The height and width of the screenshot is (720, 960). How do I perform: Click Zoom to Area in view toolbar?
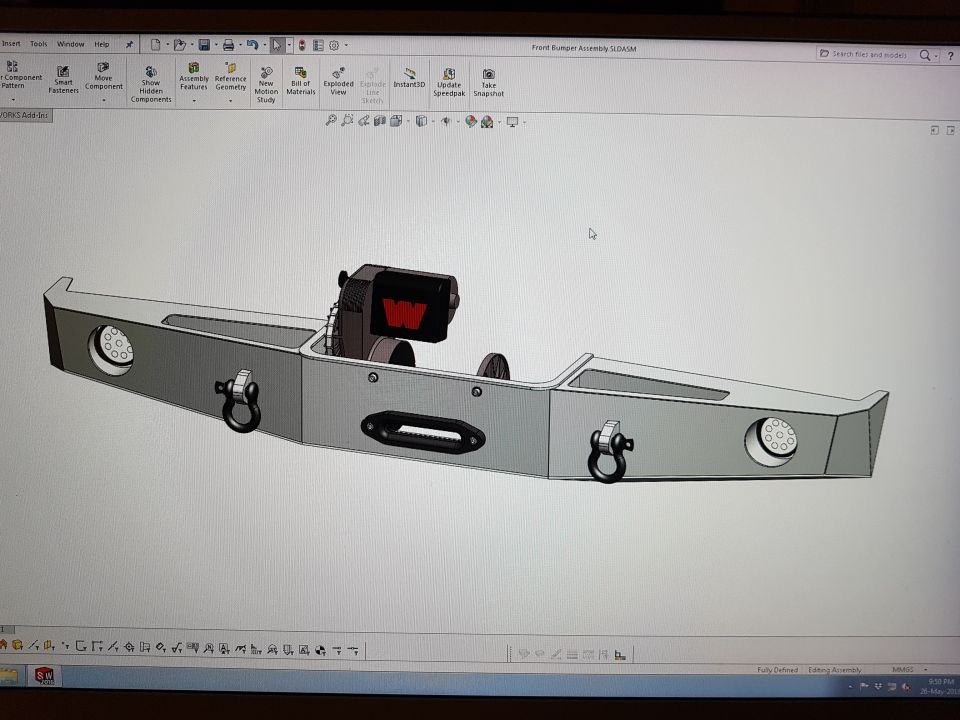[347, 120]
